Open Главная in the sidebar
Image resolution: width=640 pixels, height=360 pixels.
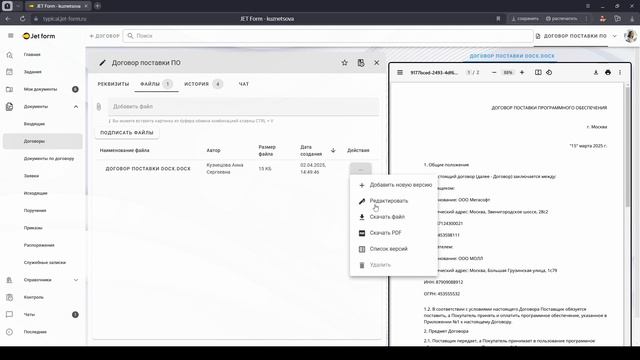32,54
